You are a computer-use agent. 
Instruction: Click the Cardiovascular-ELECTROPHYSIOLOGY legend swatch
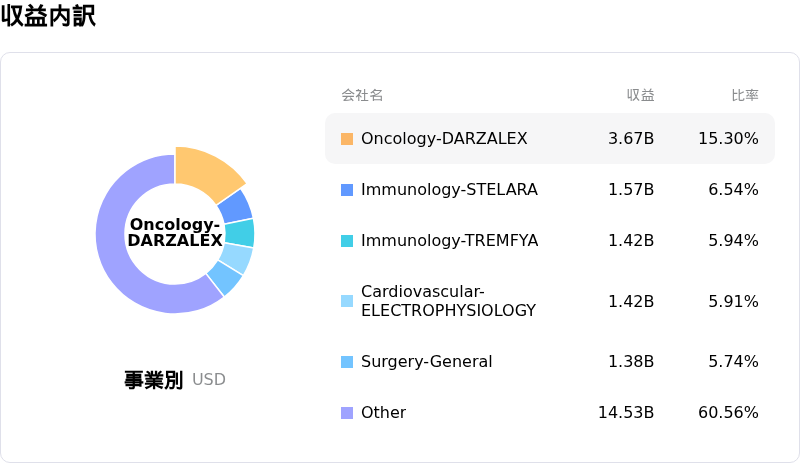[347, 301]
